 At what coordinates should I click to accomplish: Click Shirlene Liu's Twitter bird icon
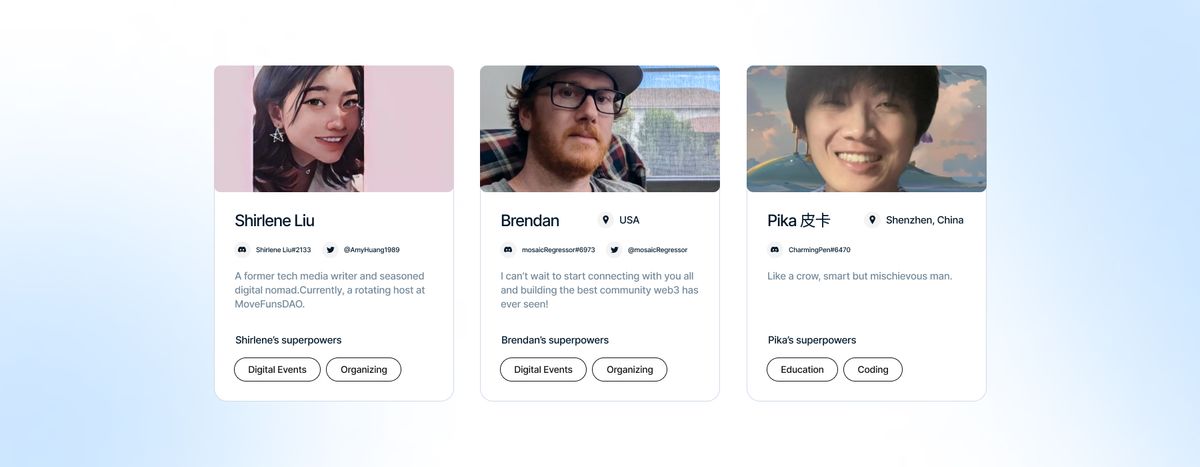coord(330,250)
